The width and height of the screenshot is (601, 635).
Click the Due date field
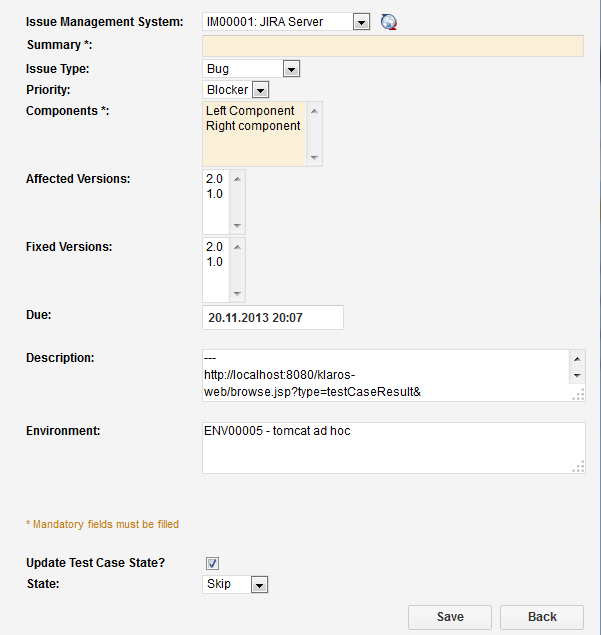[272, 317]
